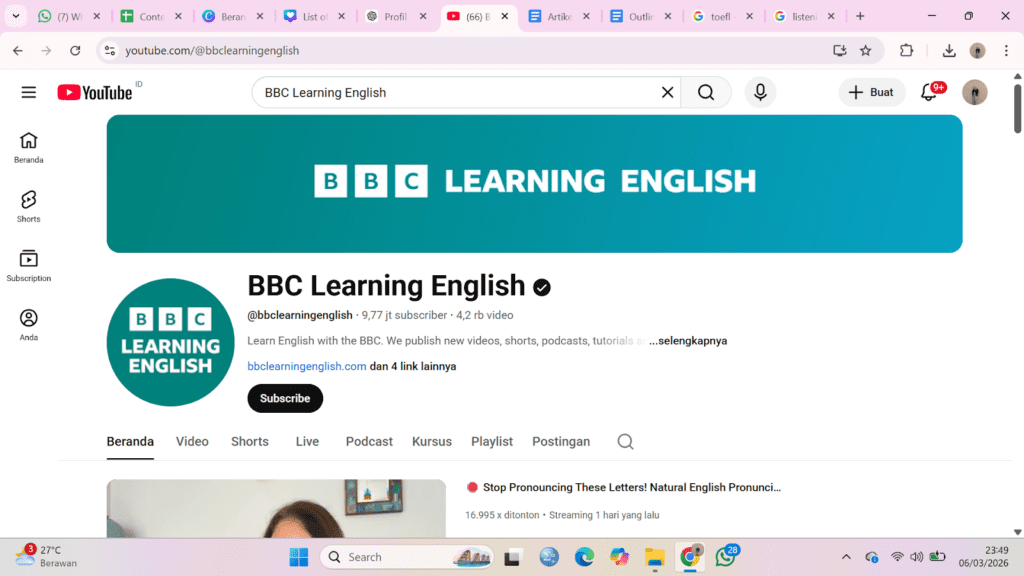Click the YouTube logo
The height and width of the screenshot is (576, 1024).
pyautogui.click(x=95, y=92)
